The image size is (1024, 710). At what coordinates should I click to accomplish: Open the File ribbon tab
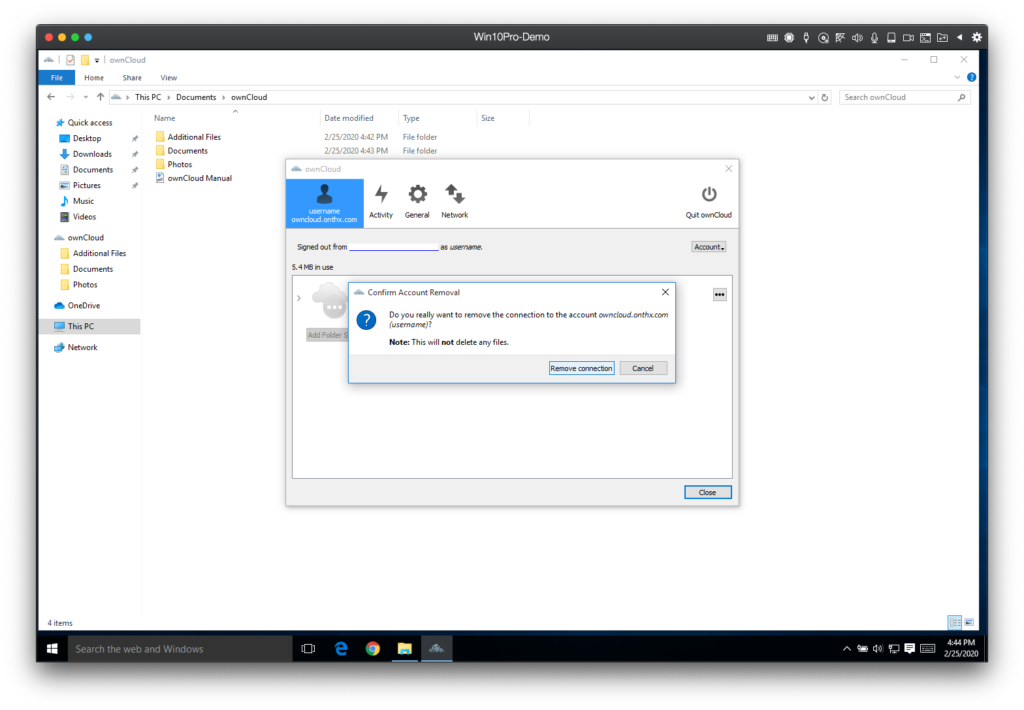pos(57,78)
